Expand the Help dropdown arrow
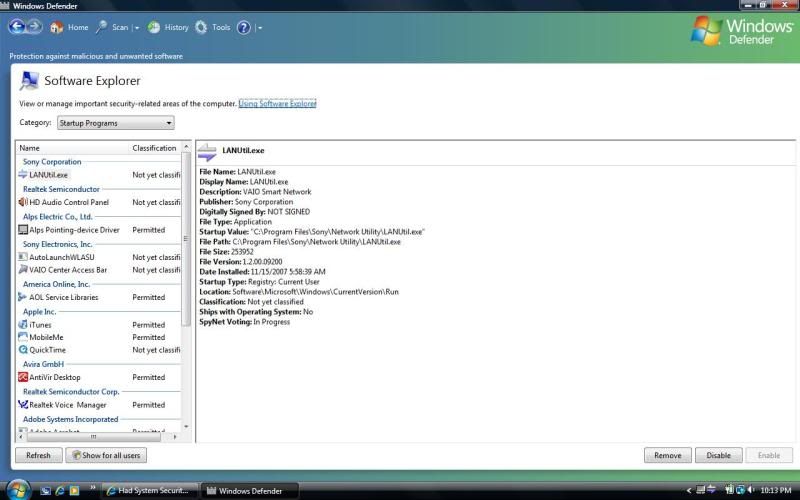800x500 pixels. pos(259,28)
